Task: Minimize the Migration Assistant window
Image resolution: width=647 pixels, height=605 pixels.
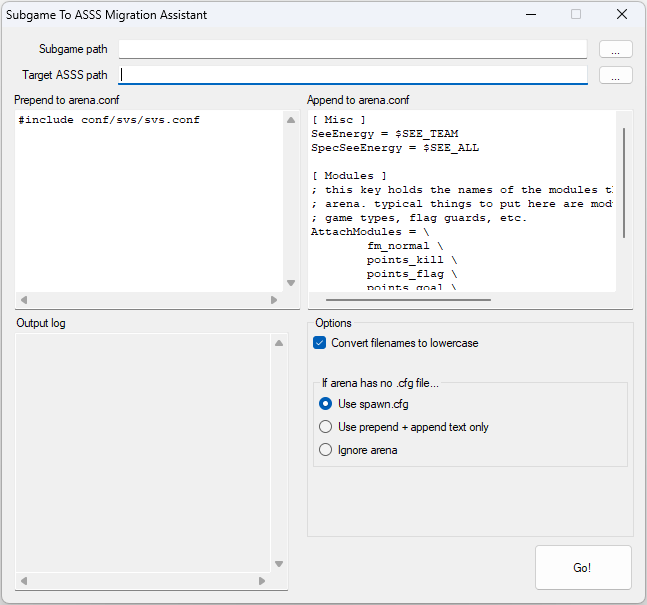Action: [x=531, y=14]
